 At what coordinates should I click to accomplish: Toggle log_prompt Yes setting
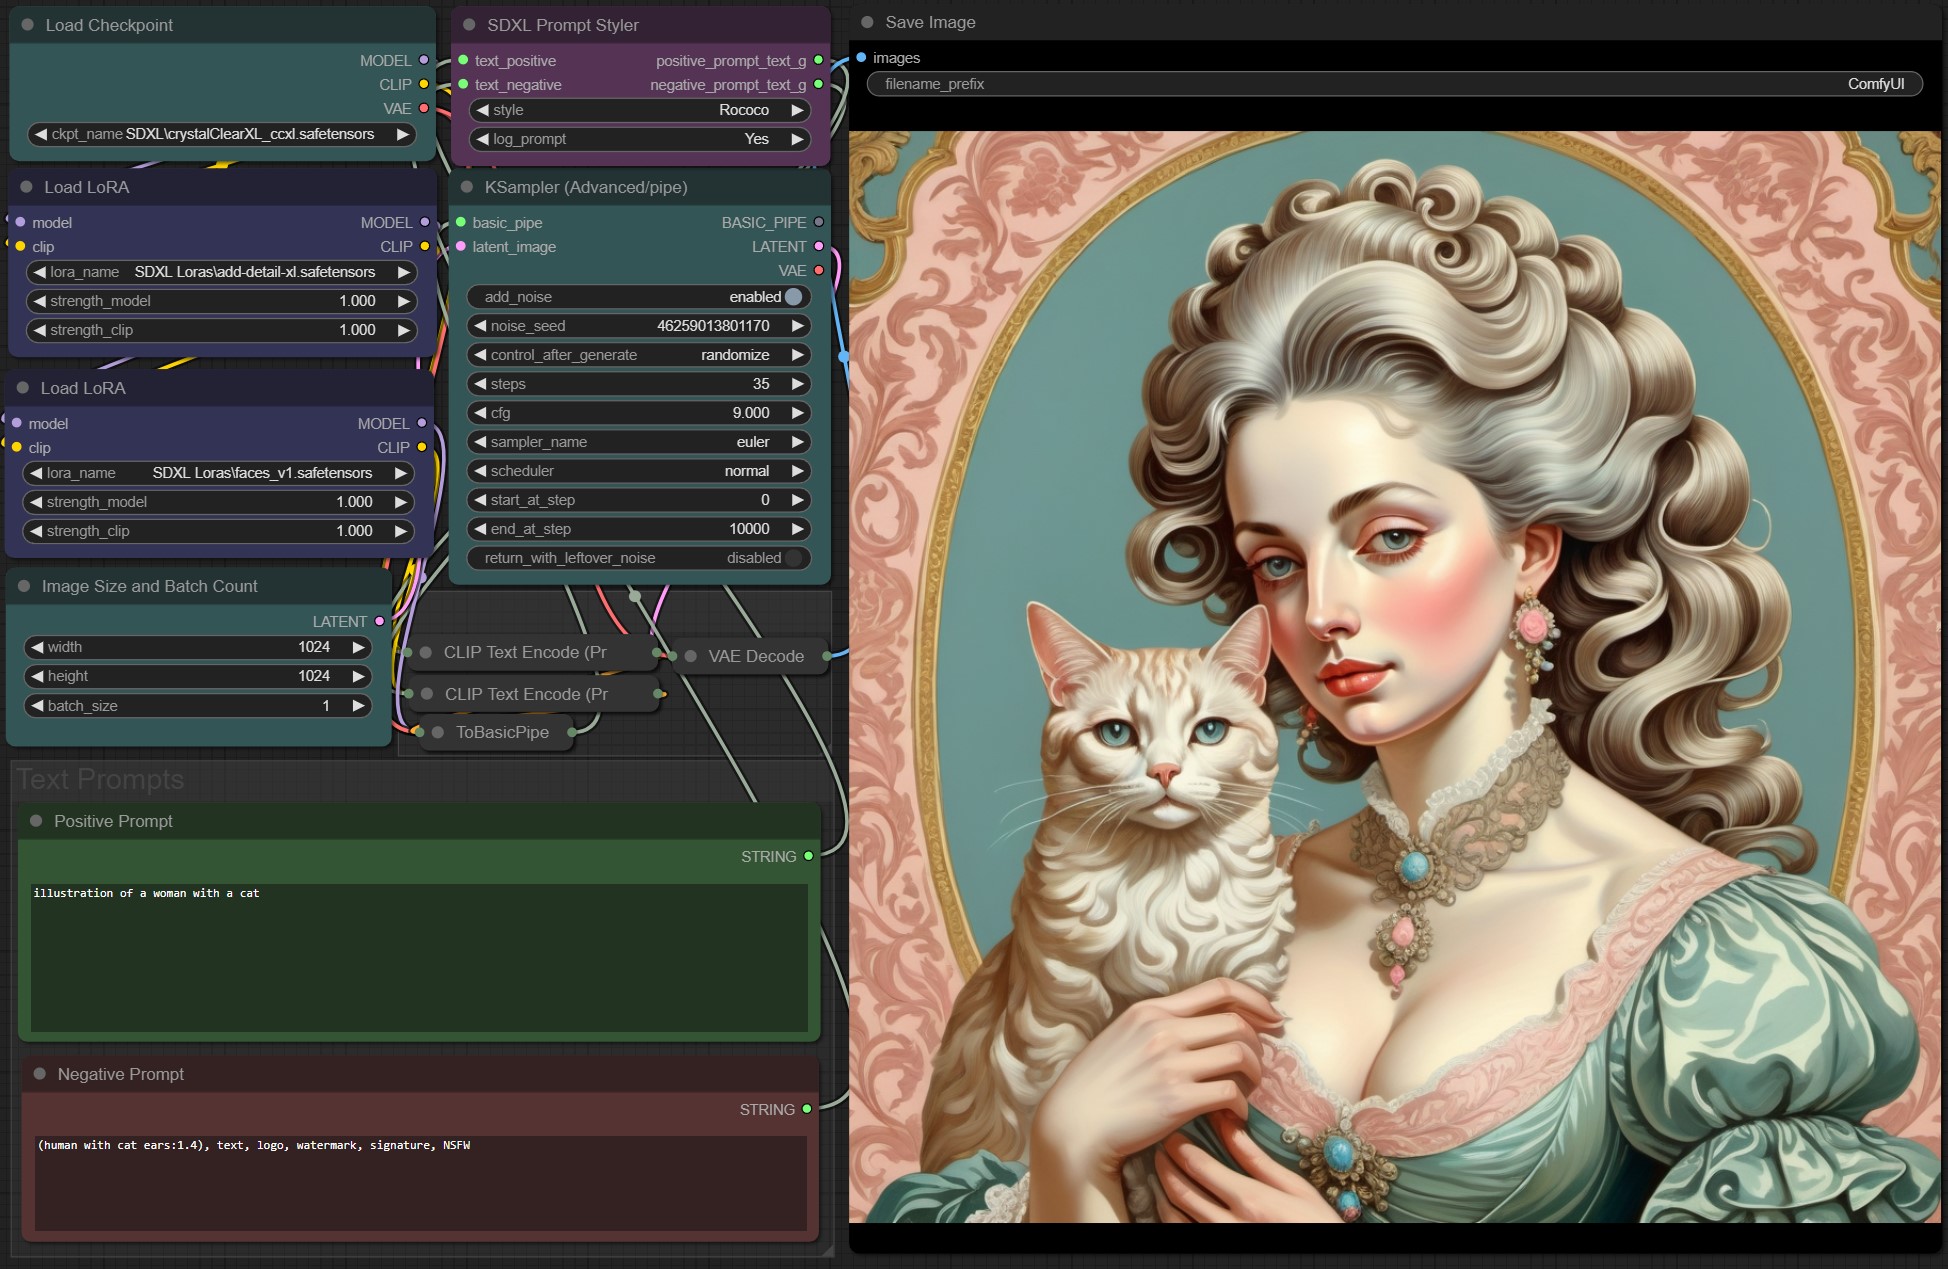[640, 139]
